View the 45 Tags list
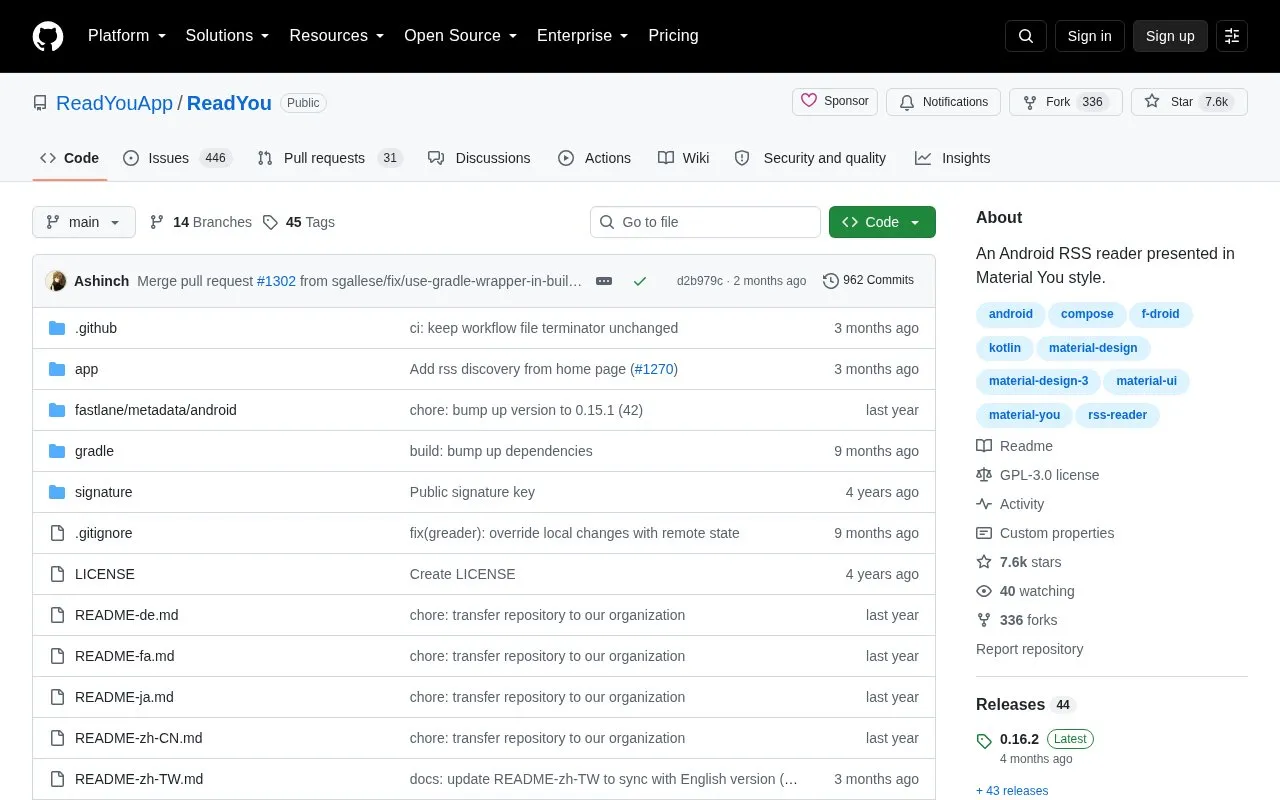Screen dimensions: 1280x800 pyautogui.click(x=298, y=222)
